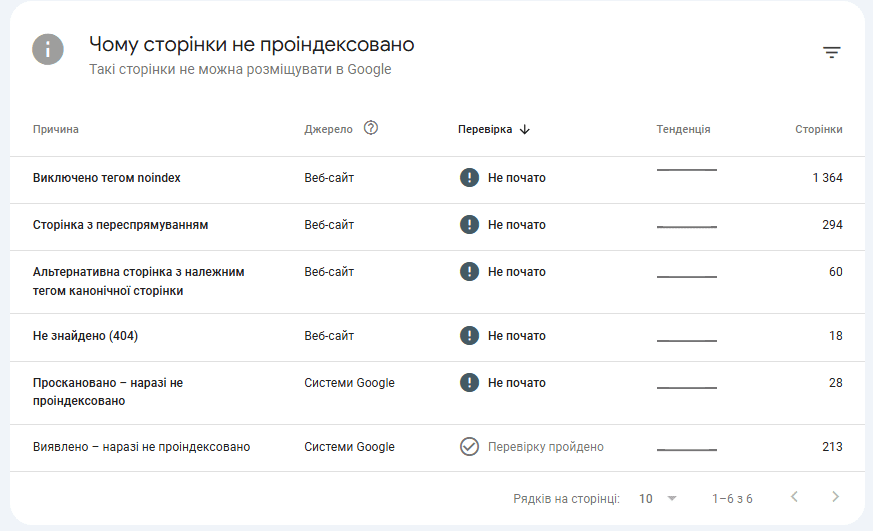Click trend sparkline in redirect row

click(686, 226)
